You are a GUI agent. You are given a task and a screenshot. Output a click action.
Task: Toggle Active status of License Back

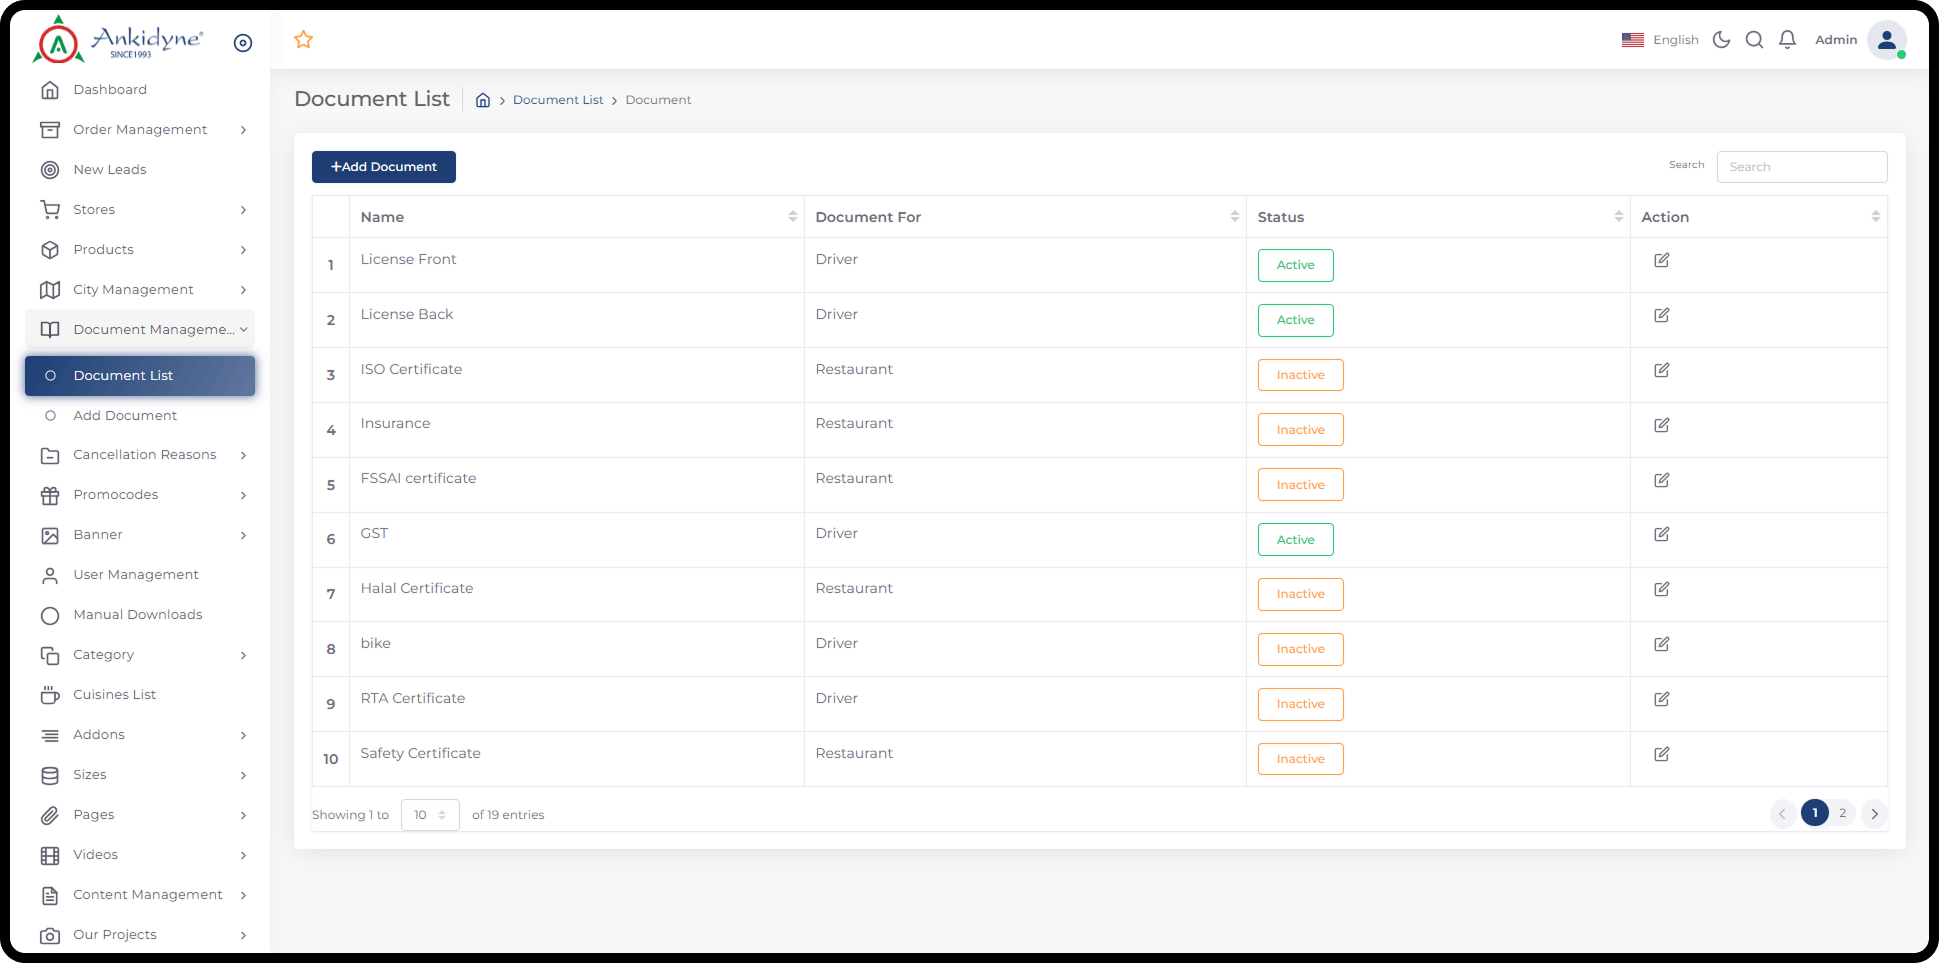(1295, 320)
